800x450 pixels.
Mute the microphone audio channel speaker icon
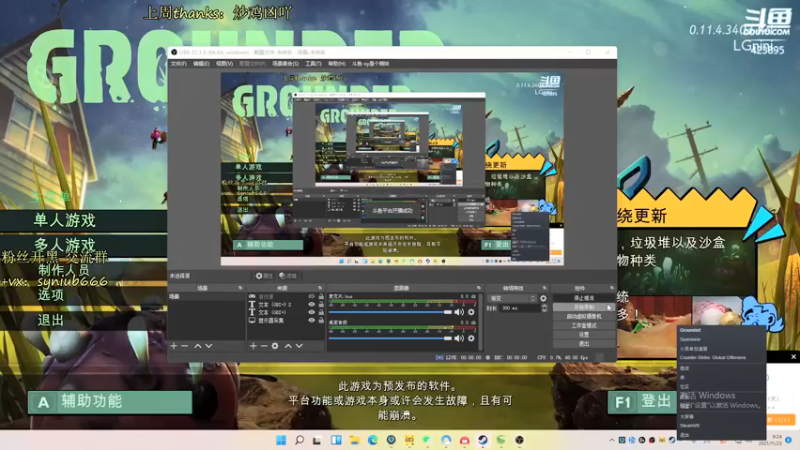coord(459,312)
